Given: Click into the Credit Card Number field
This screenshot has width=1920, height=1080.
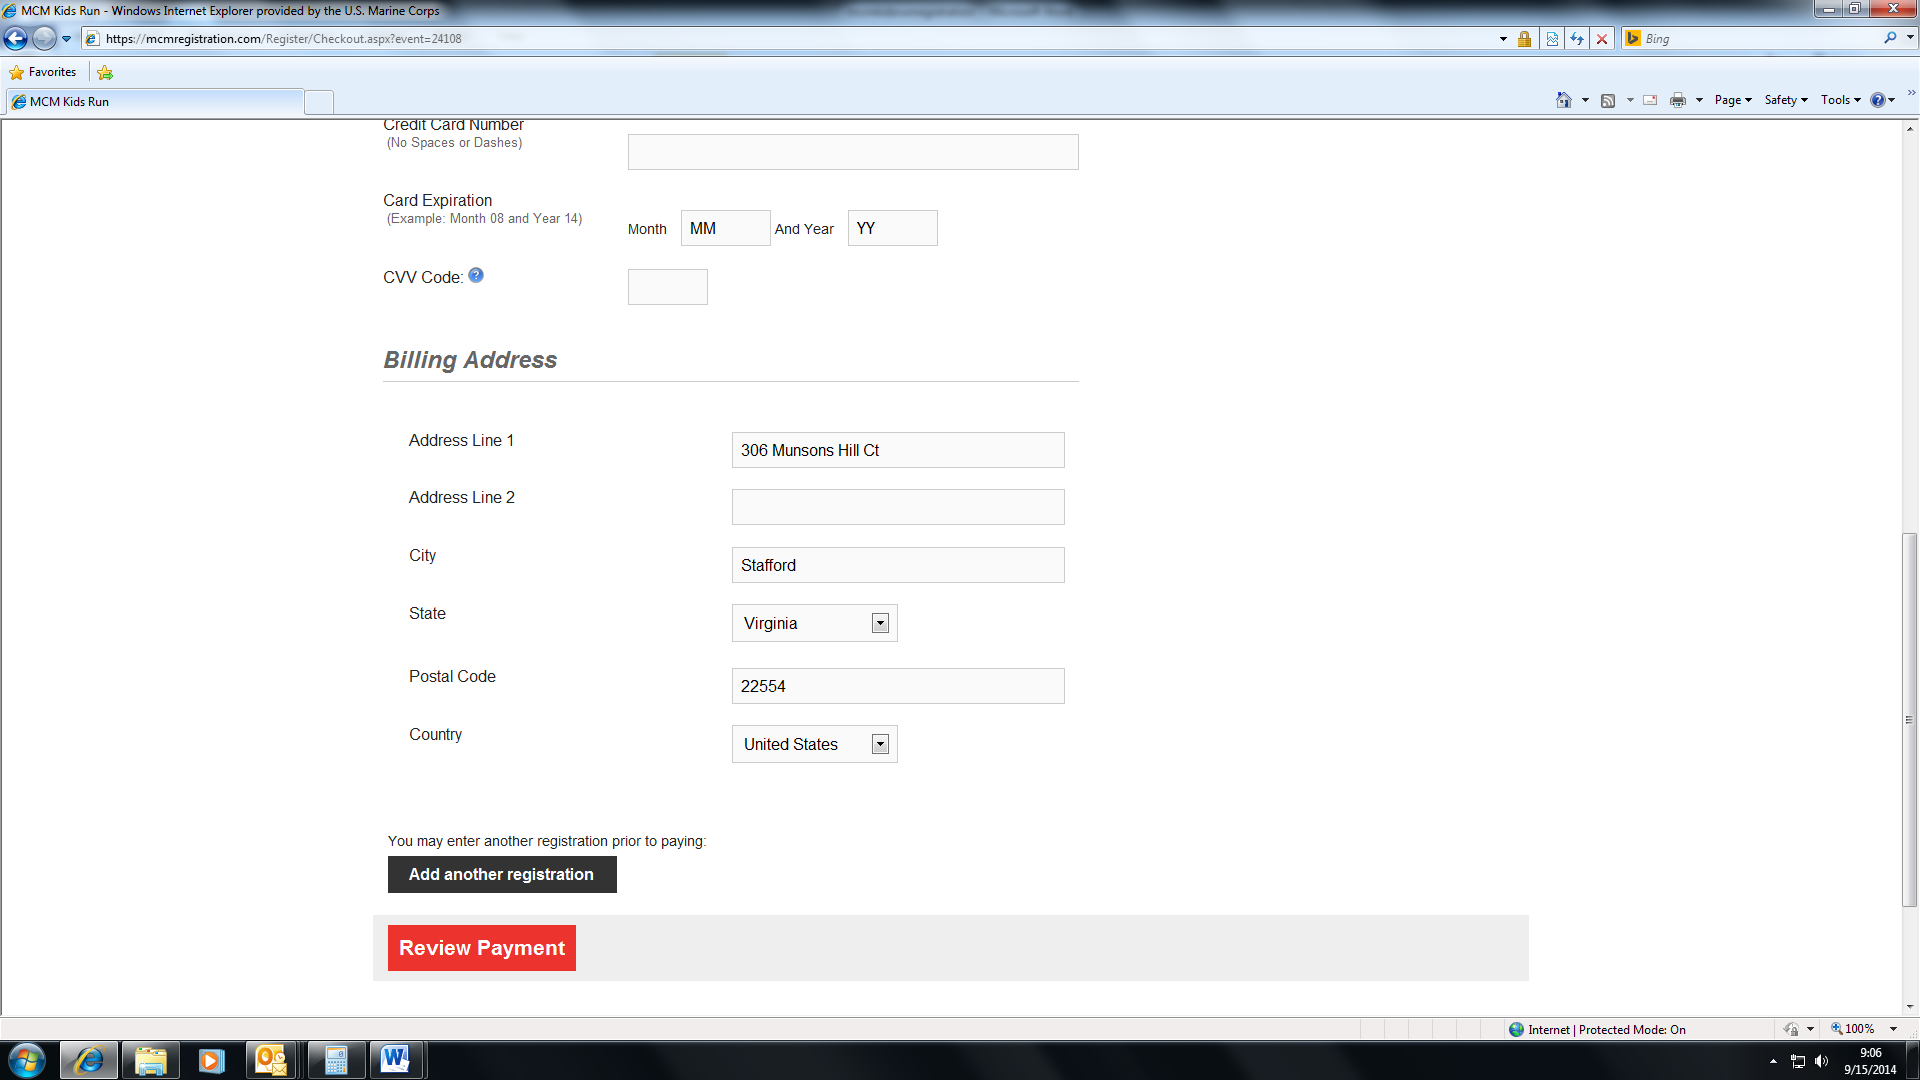Looking at the screenshot, I should (853, 152).
